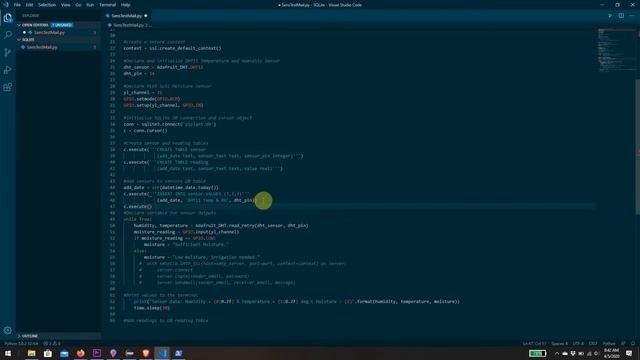The height and width of the screenshot is (360, 640).
Task: Open File Explorer from taskbar
Action: (31, 353)
